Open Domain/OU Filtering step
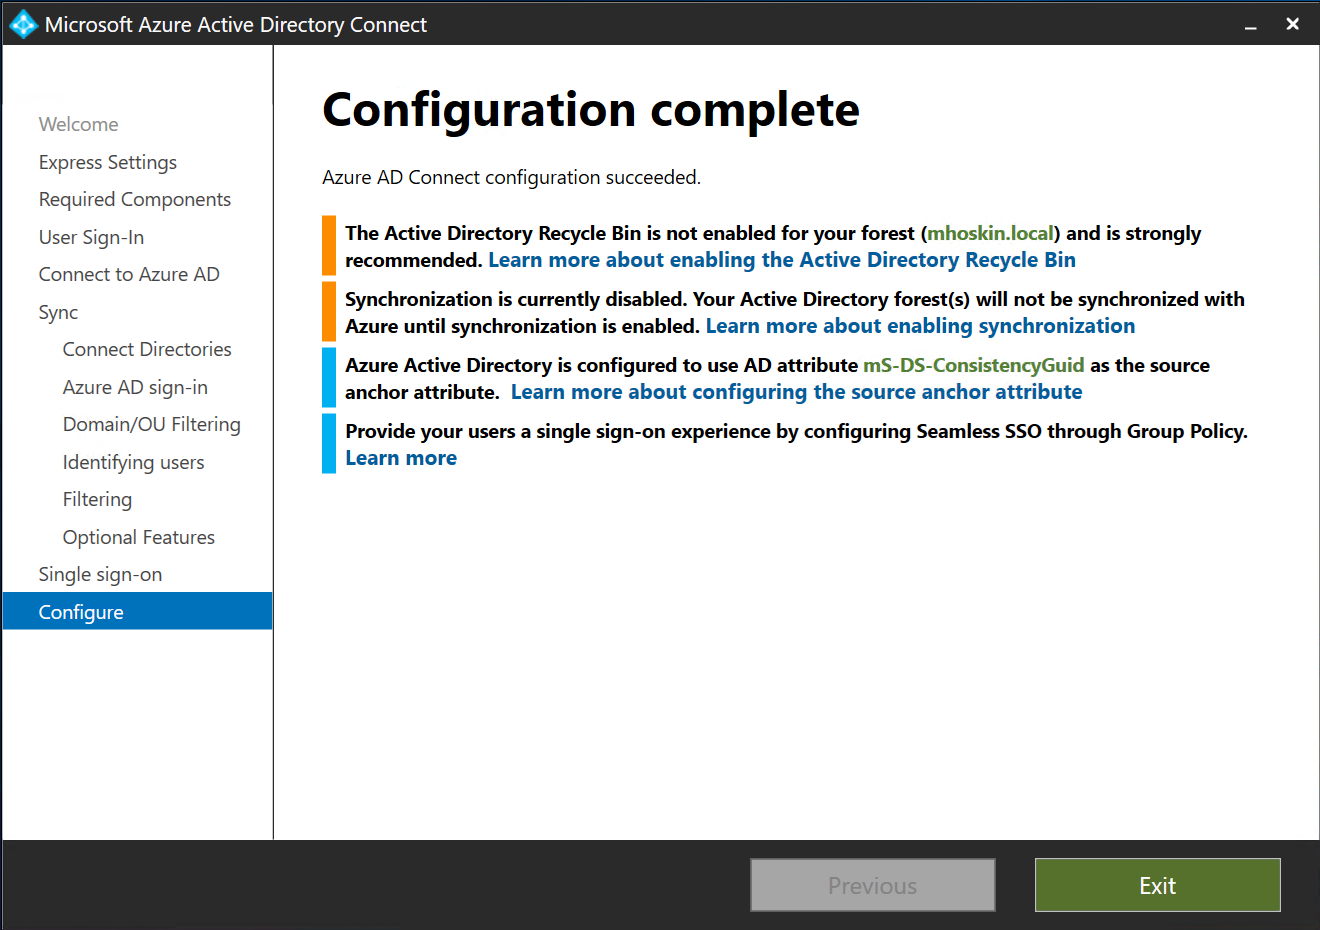This screenshot has width=1320, height=930. (x=151, y=424)
